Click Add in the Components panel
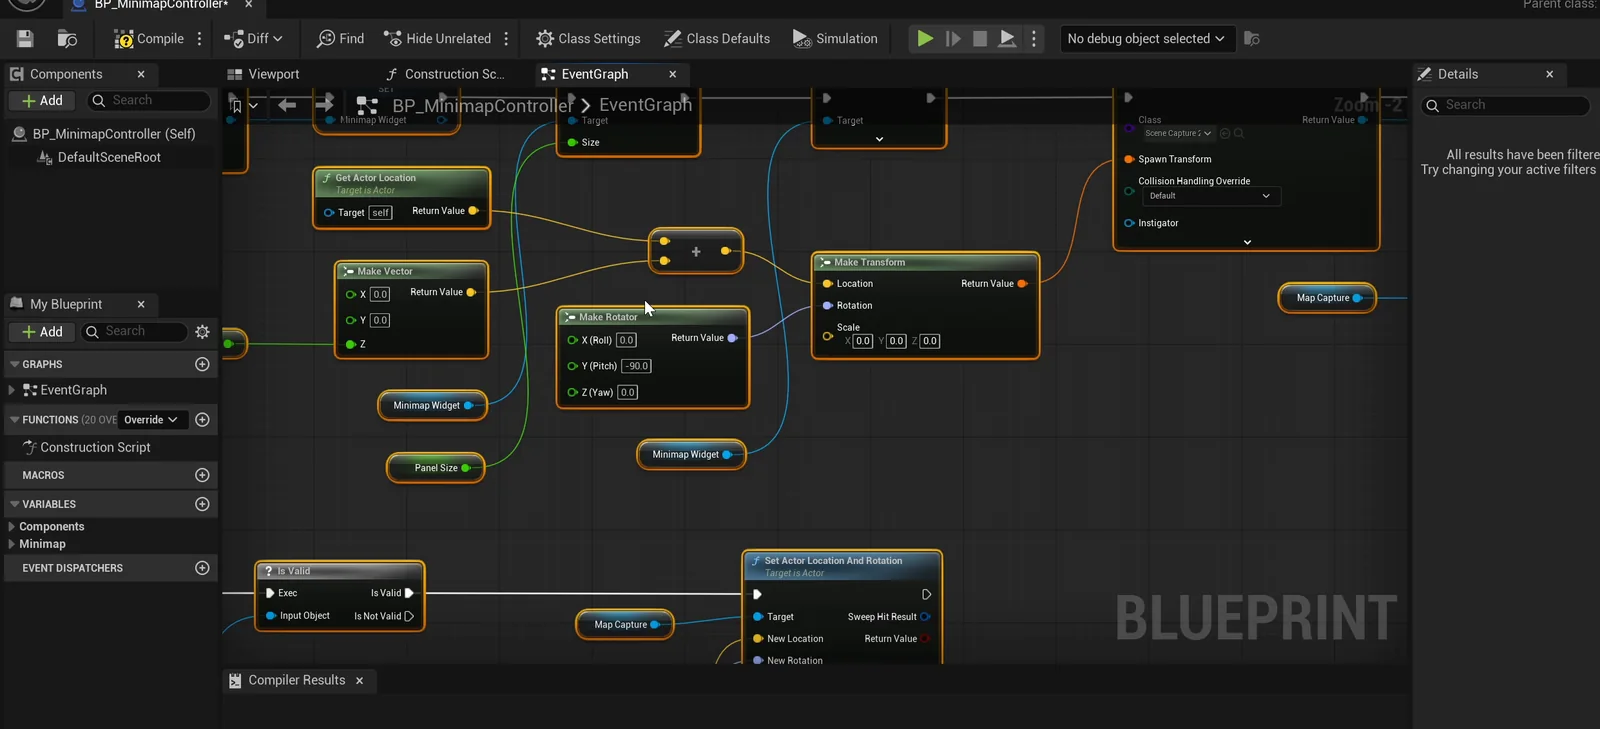The height and width of the screenshot is (729, 1600). click(x=42, y=101)
